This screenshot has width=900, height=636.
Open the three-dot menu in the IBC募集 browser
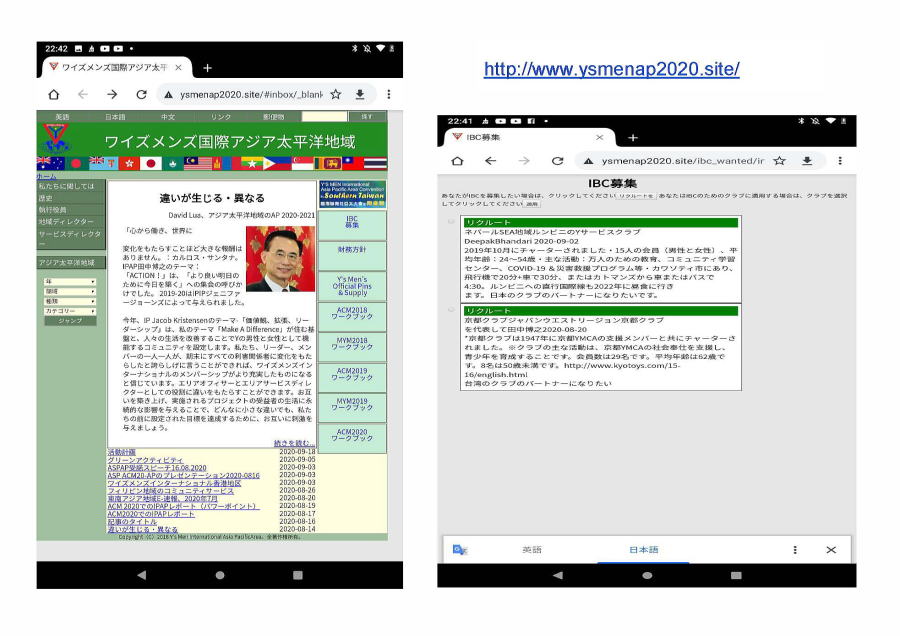tap(840, 161)
